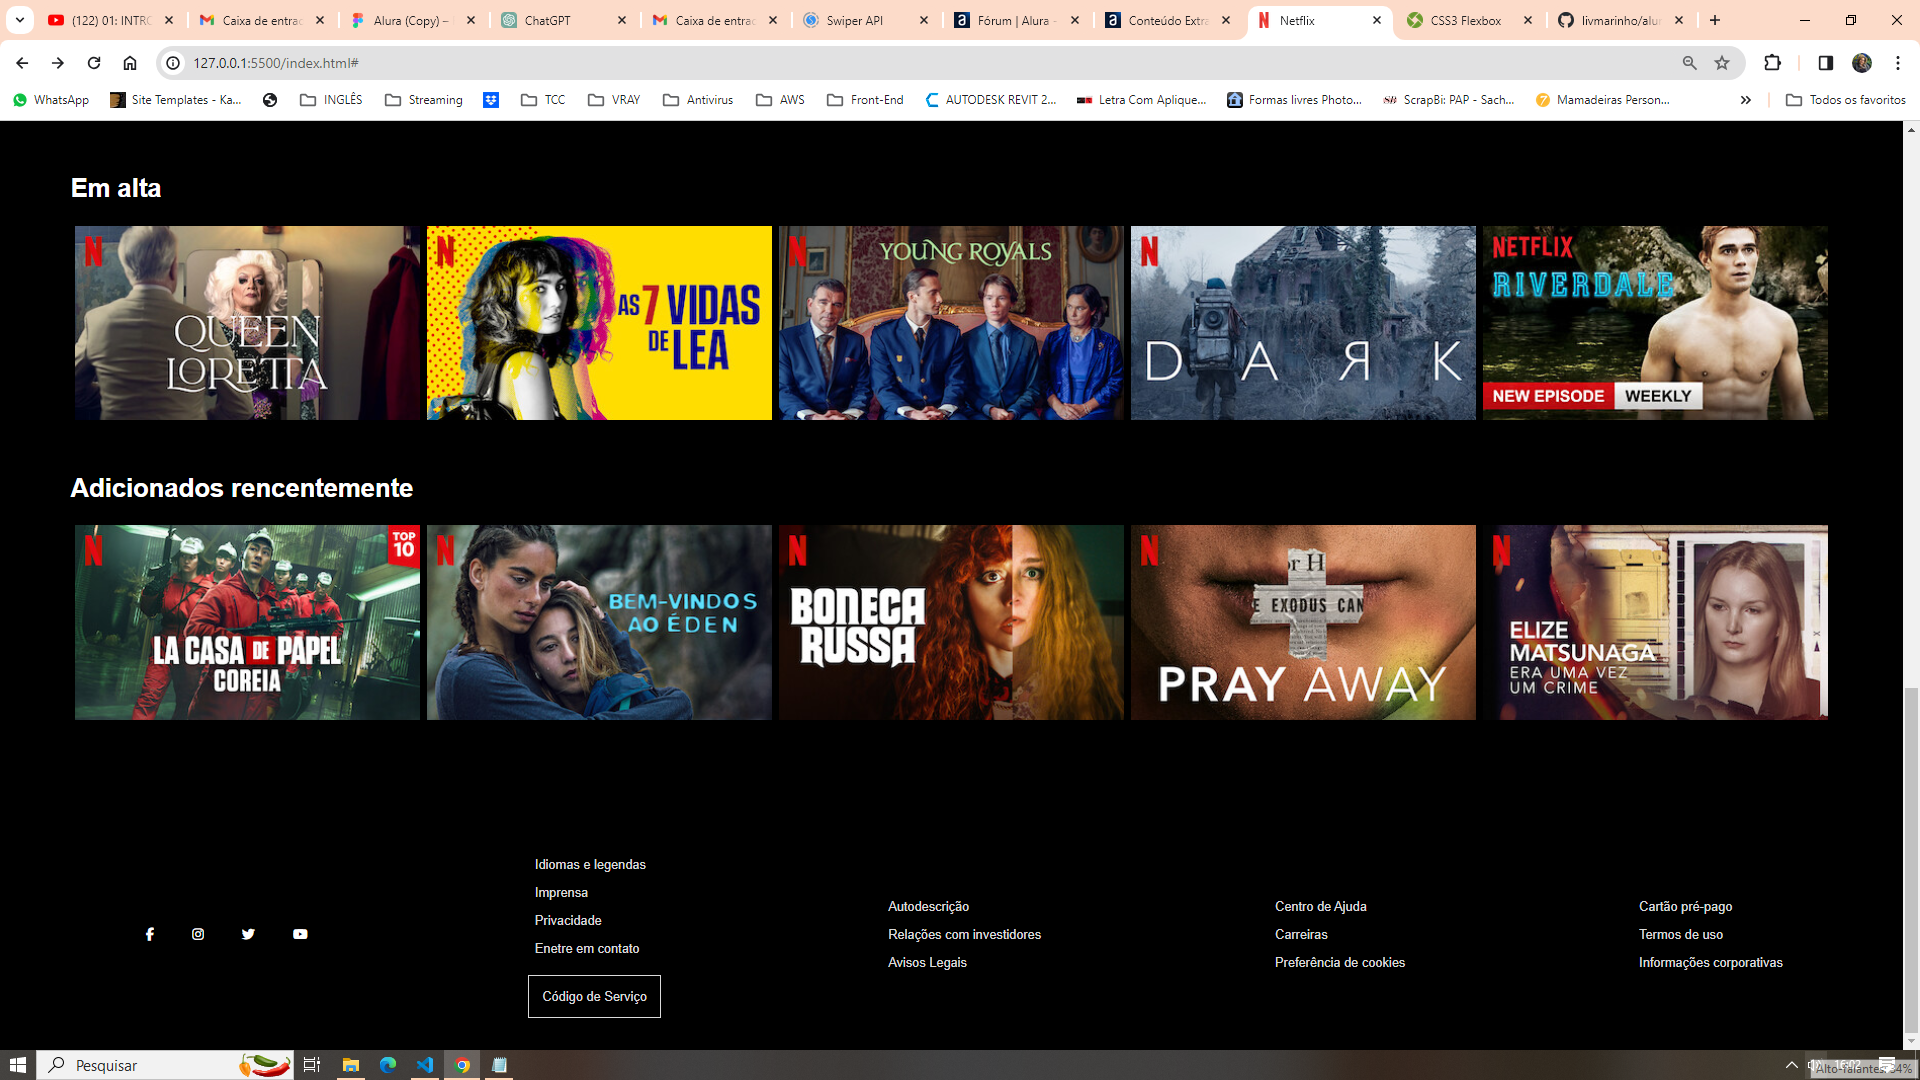Show more bookmarks with the chevron
Screen dimensions: 1920x1080
coord(1746,100)
